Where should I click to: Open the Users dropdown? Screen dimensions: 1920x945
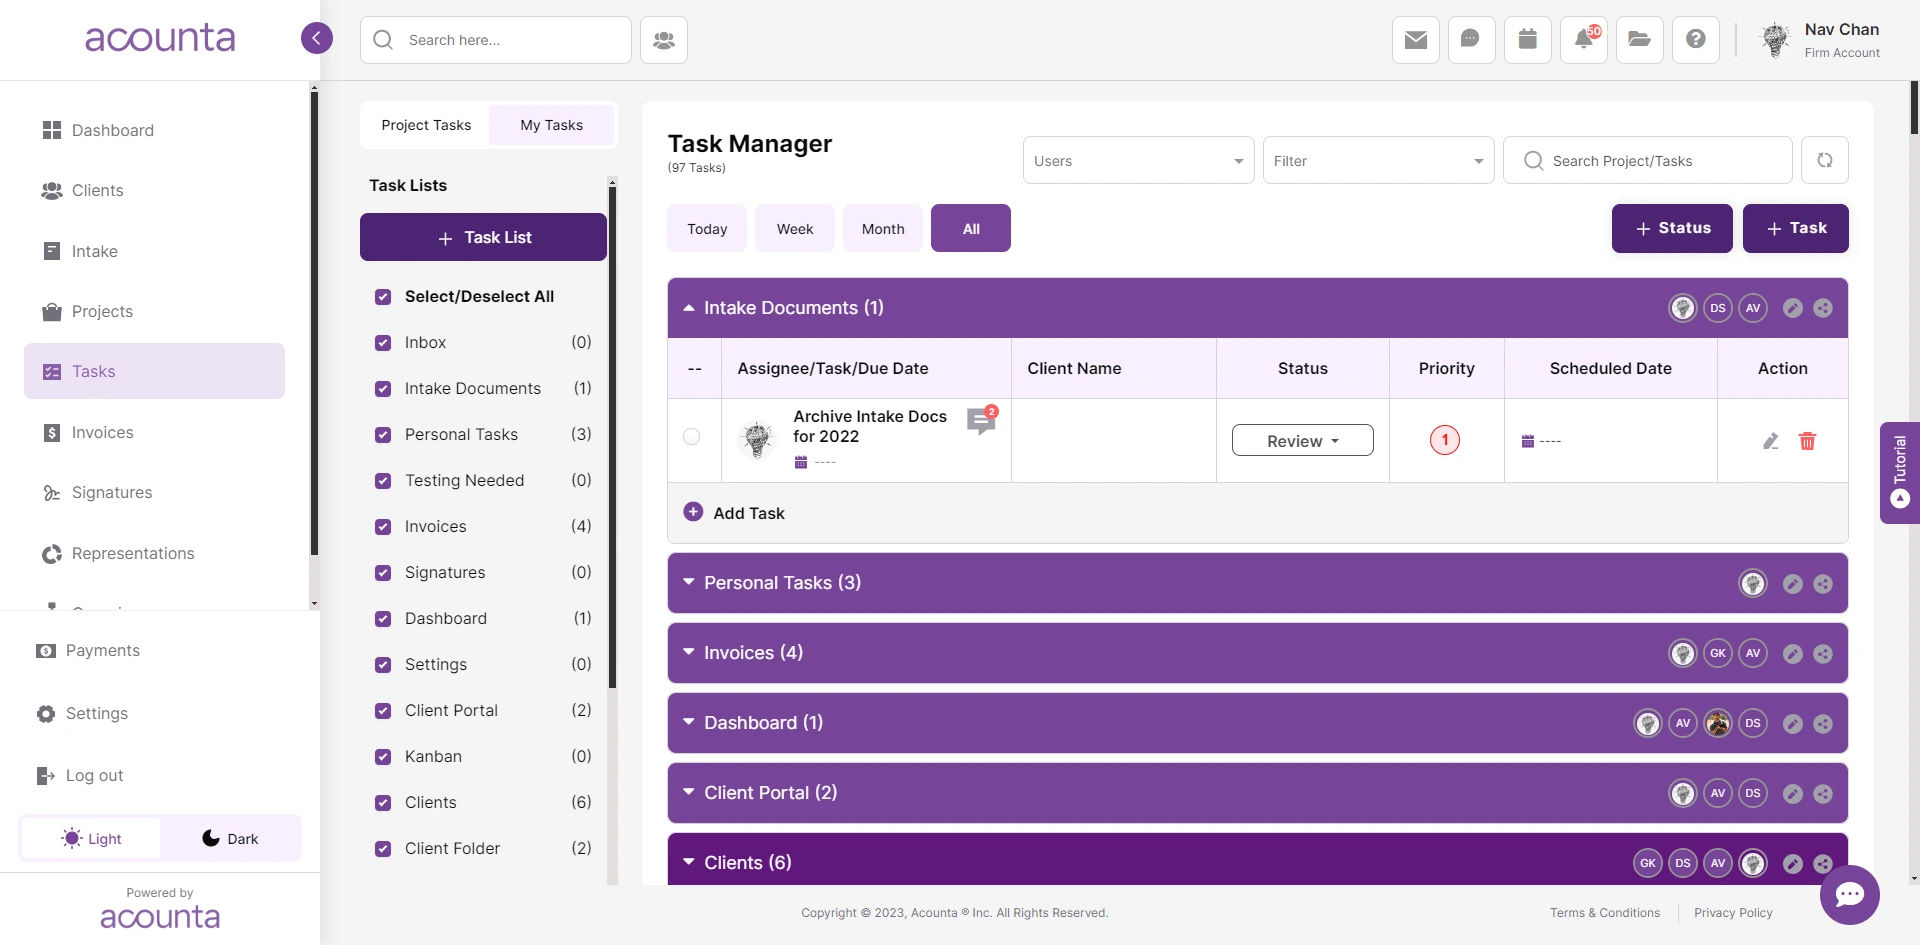coord(1137,160)
